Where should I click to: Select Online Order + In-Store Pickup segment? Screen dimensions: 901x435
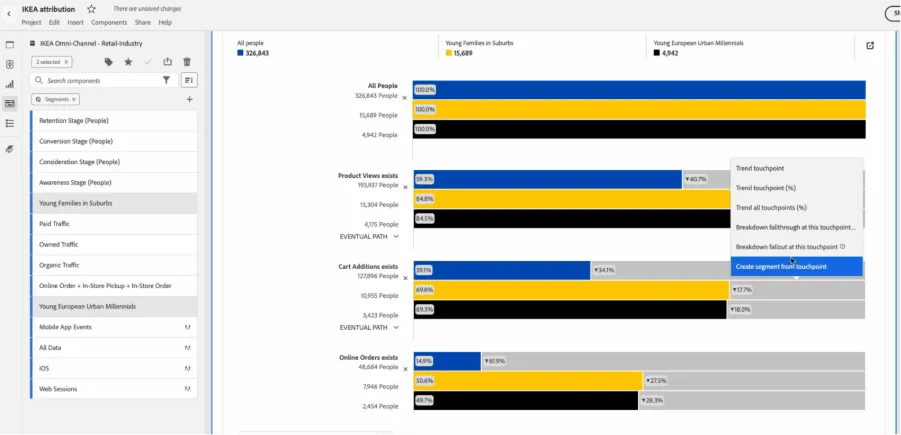click(114, 286)
